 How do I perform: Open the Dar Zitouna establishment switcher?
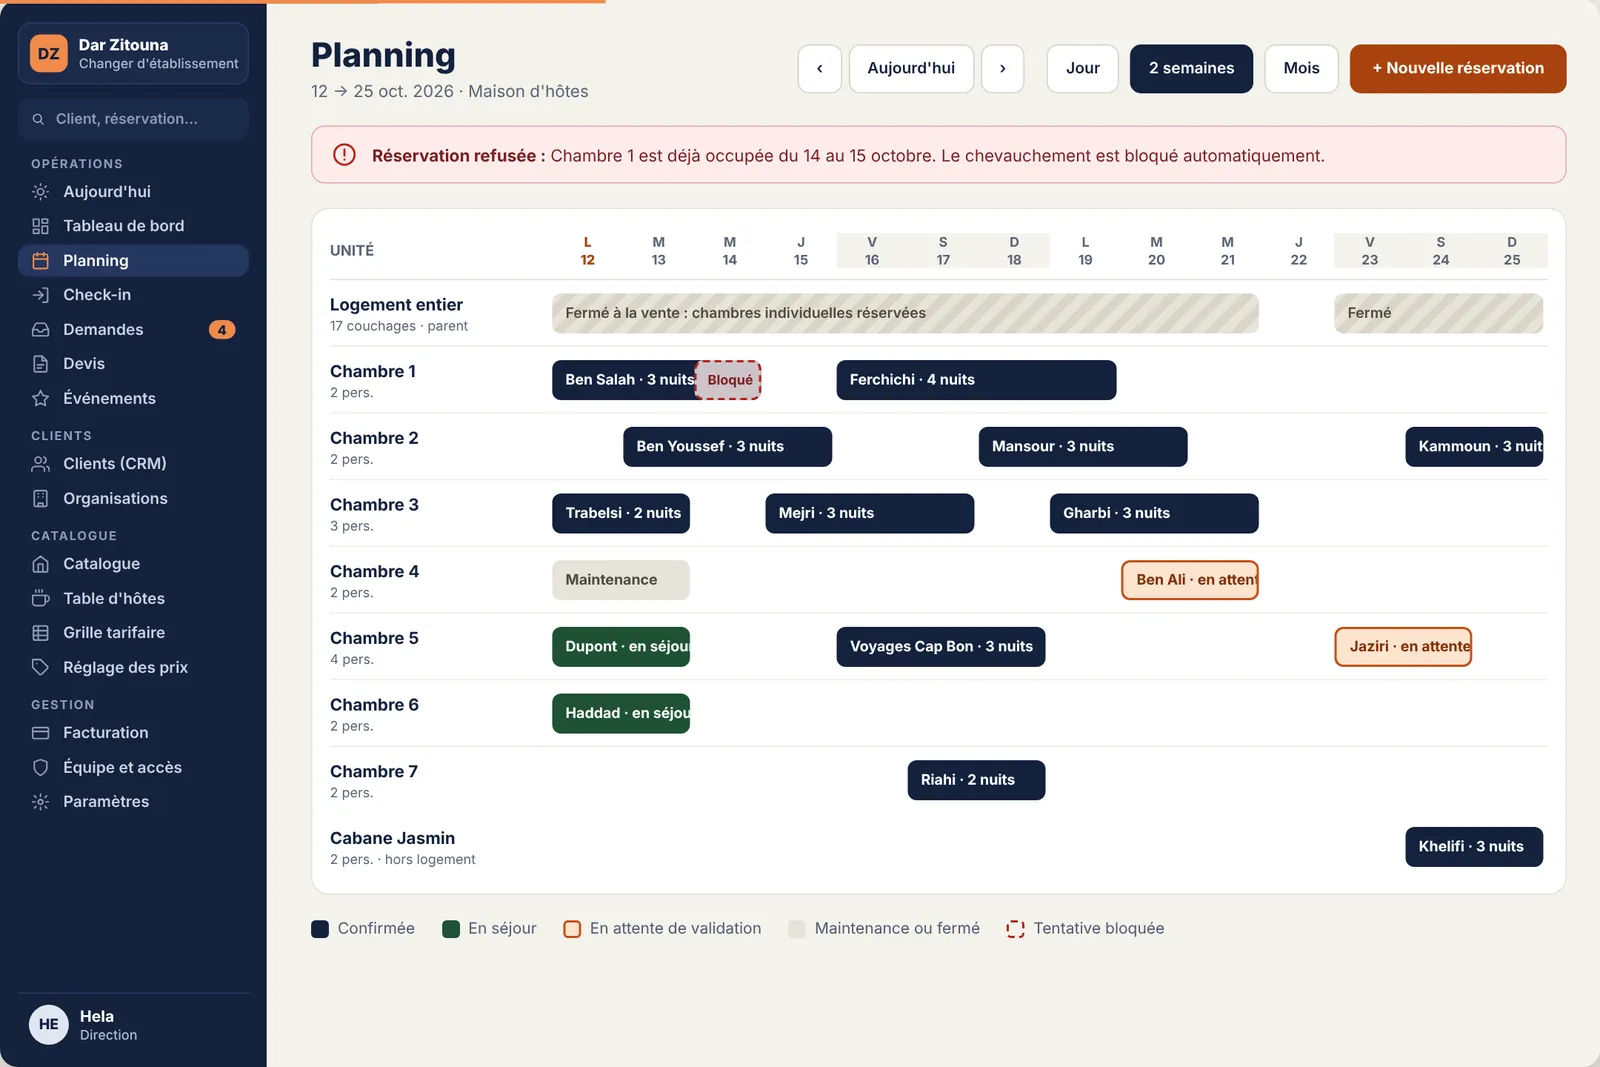click(133, 54)
